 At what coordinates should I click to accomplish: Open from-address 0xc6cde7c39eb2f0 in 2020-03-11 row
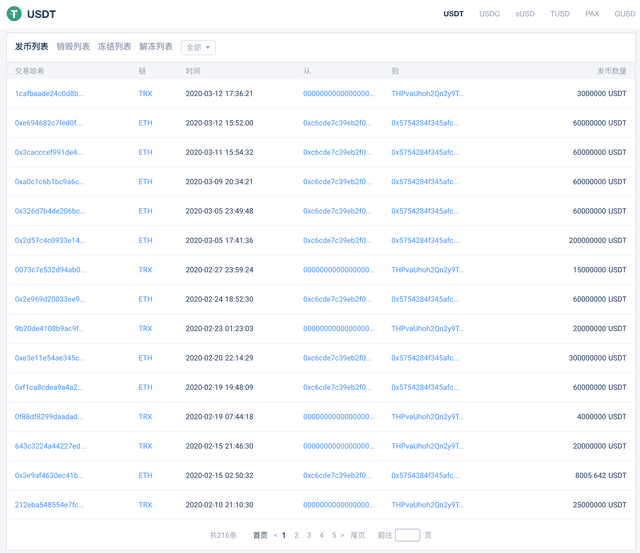tap(337, 152)
